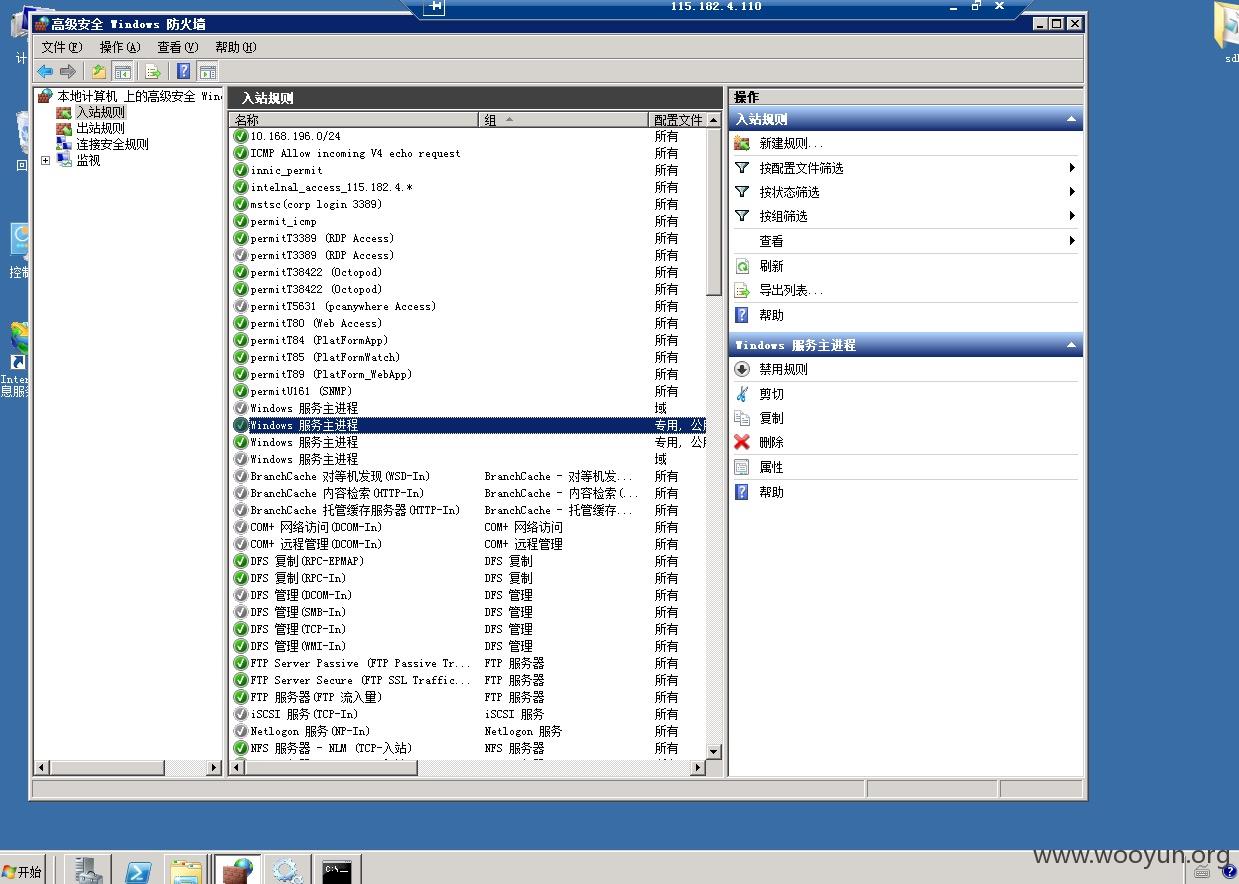Click the gear-style taskbar icon next to the firewall
Screen dimensions: 1239x884
(288, 870)
